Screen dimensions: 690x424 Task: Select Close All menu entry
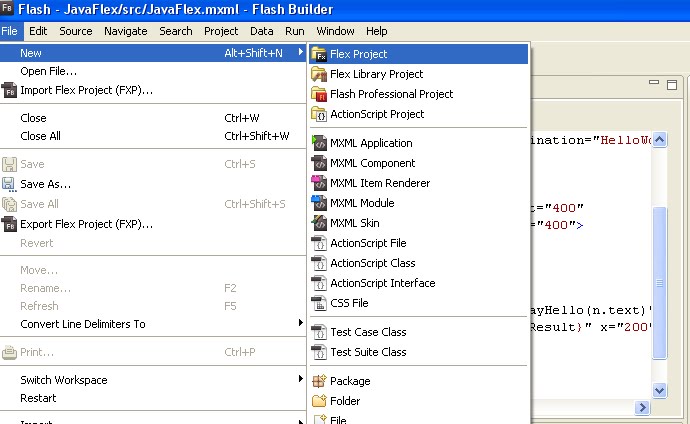(153, 136)
